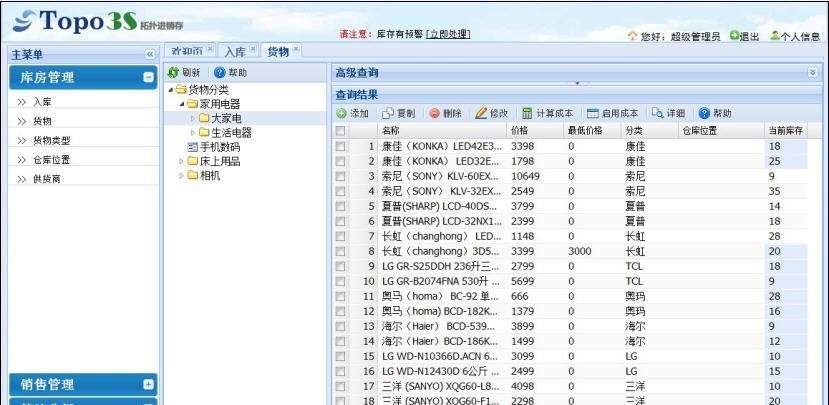Sort by the 最低价格 column header
Viewport: 829px width, 405px height.
tap(592, 131)
